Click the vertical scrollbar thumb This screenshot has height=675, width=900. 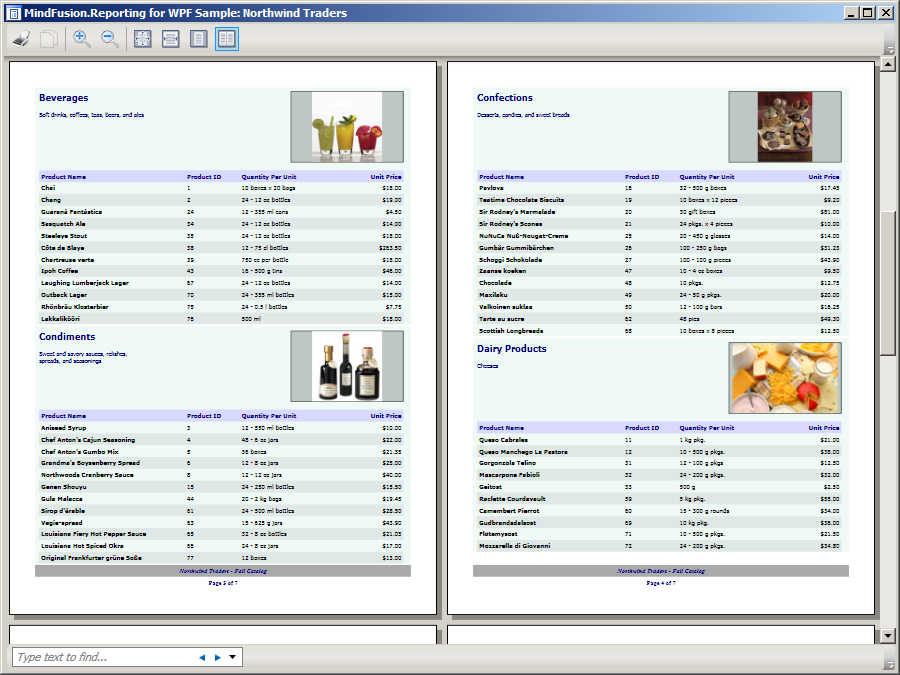pos(887,283)
